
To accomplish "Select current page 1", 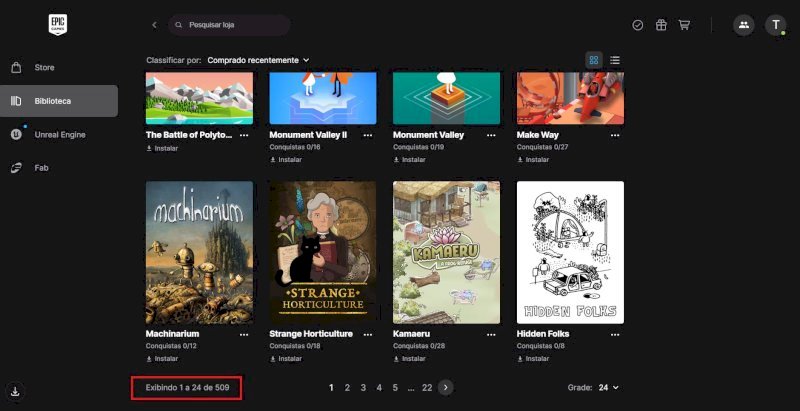I will pyautogui.click(x=331, y=388).
